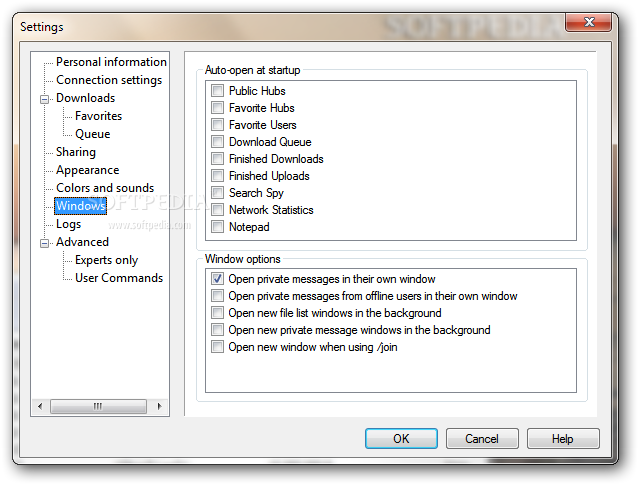Click the OK button
This screenshot has height=485, width=639.
pyautogui.click(x=401, y=439)
